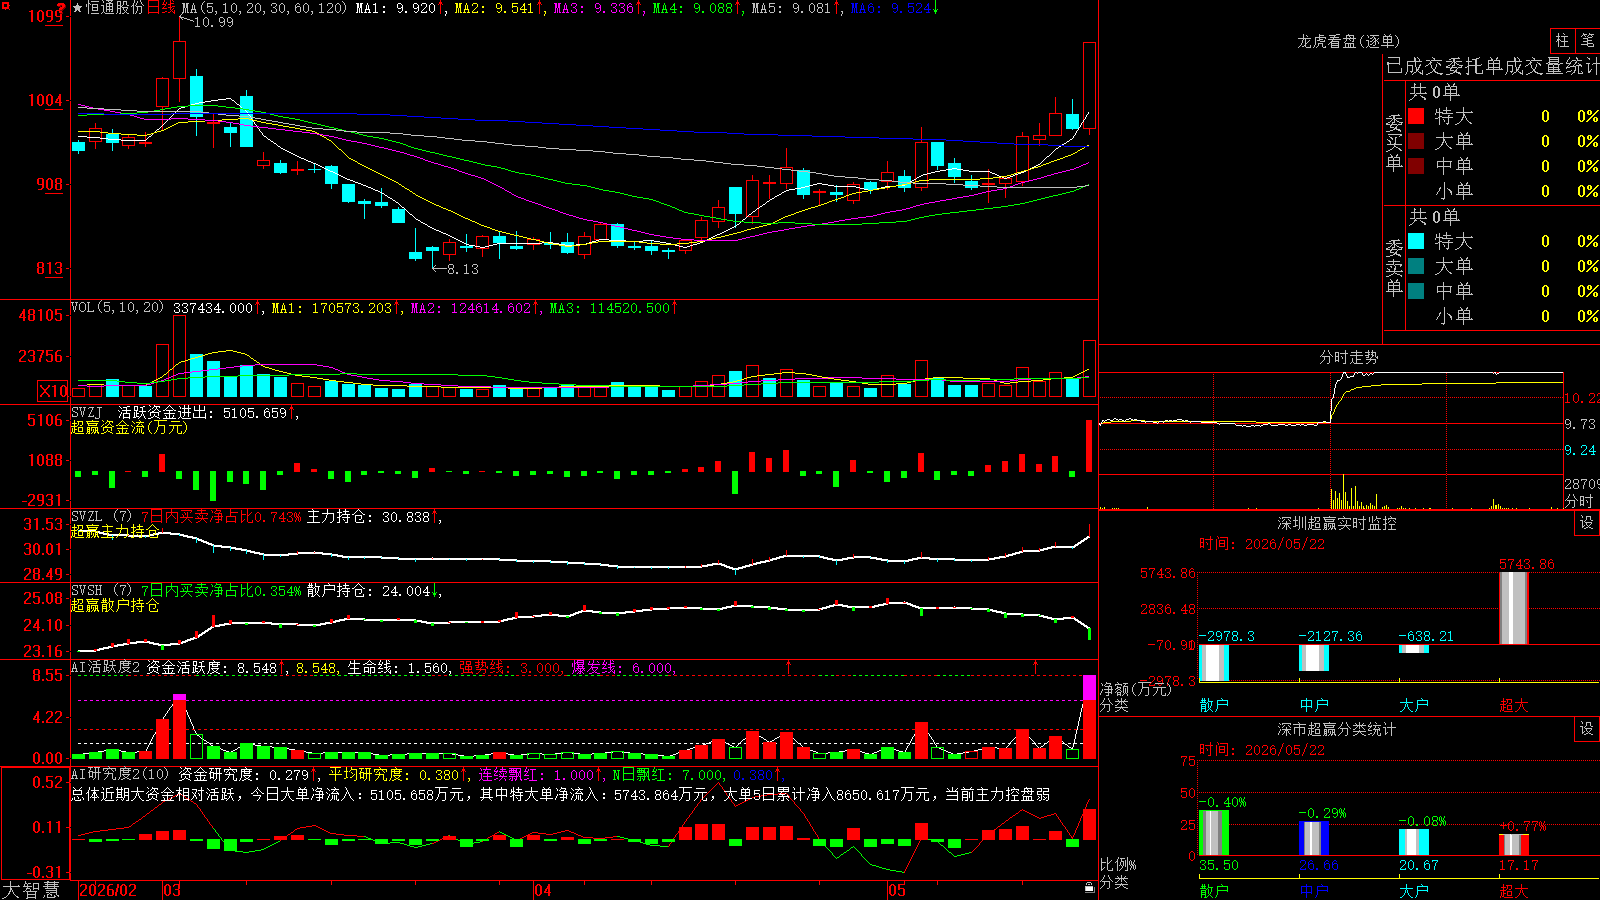Click the 比例% axis label
The image size is (1600, 900).
[x=1118, y=864]
